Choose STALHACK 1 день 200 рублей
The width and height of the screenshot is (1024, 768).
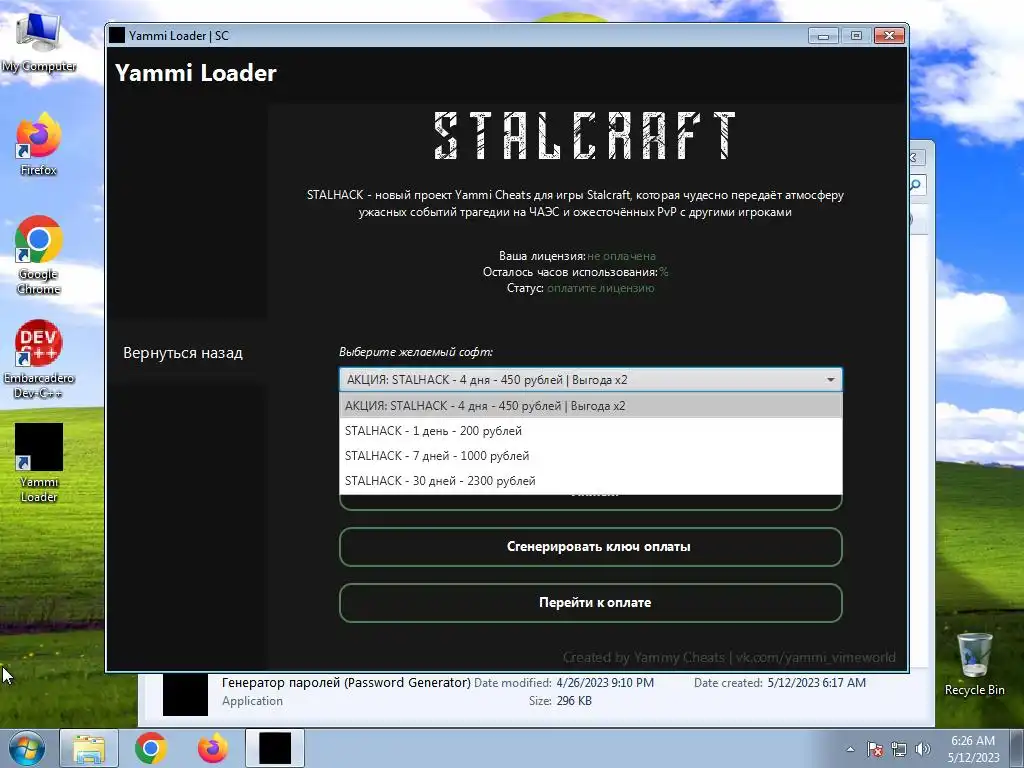coord(591,431)
